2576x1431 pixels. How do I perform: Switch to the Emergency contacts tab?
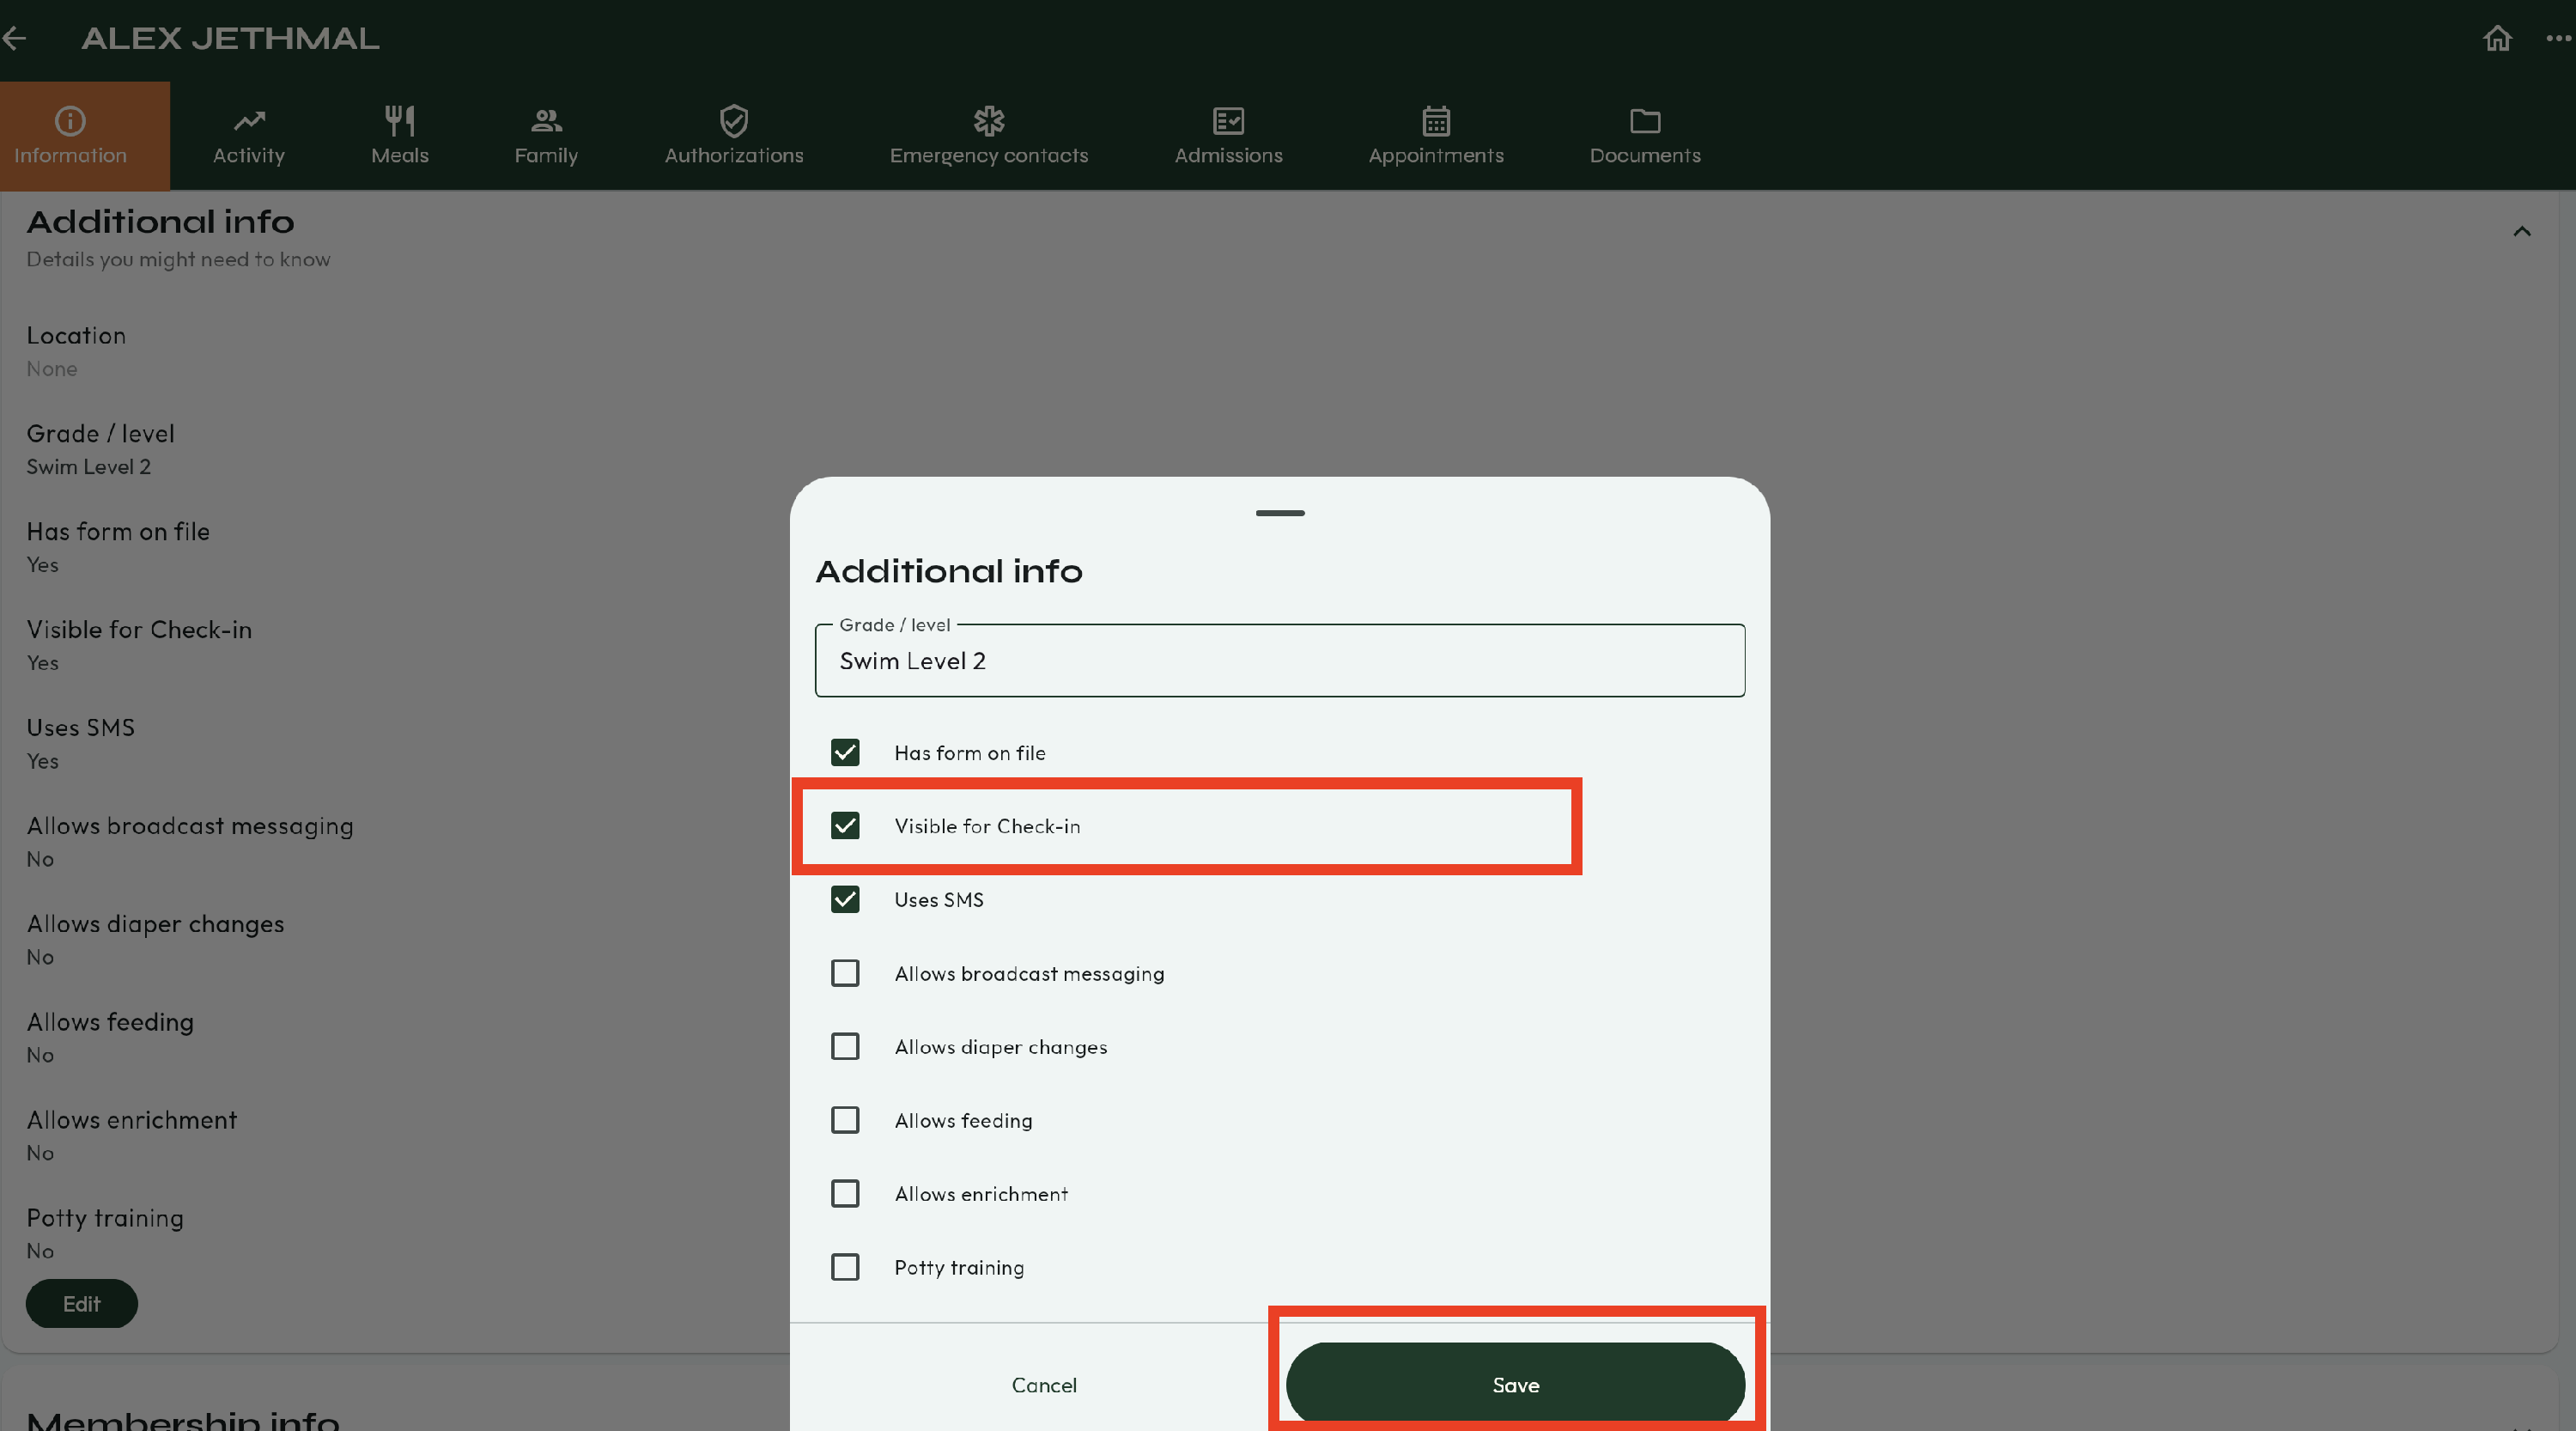[x=988, y=135]
